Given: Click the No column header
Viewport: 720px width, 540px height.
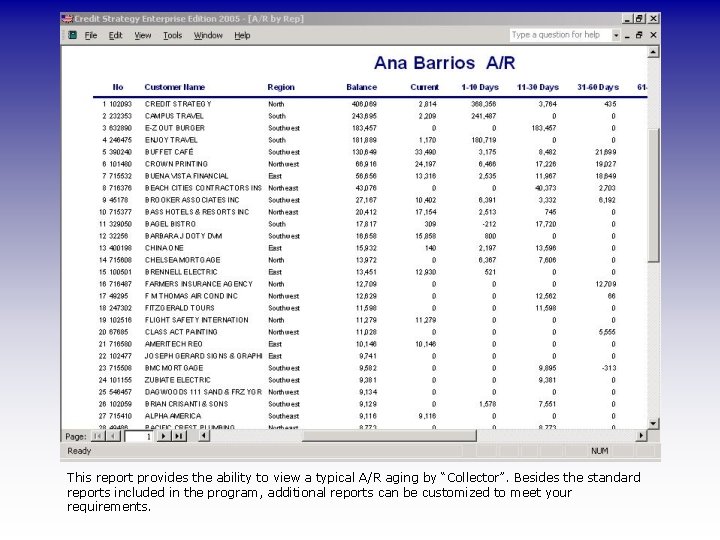Looking at the screenshot, I should [x=118, y=87].
